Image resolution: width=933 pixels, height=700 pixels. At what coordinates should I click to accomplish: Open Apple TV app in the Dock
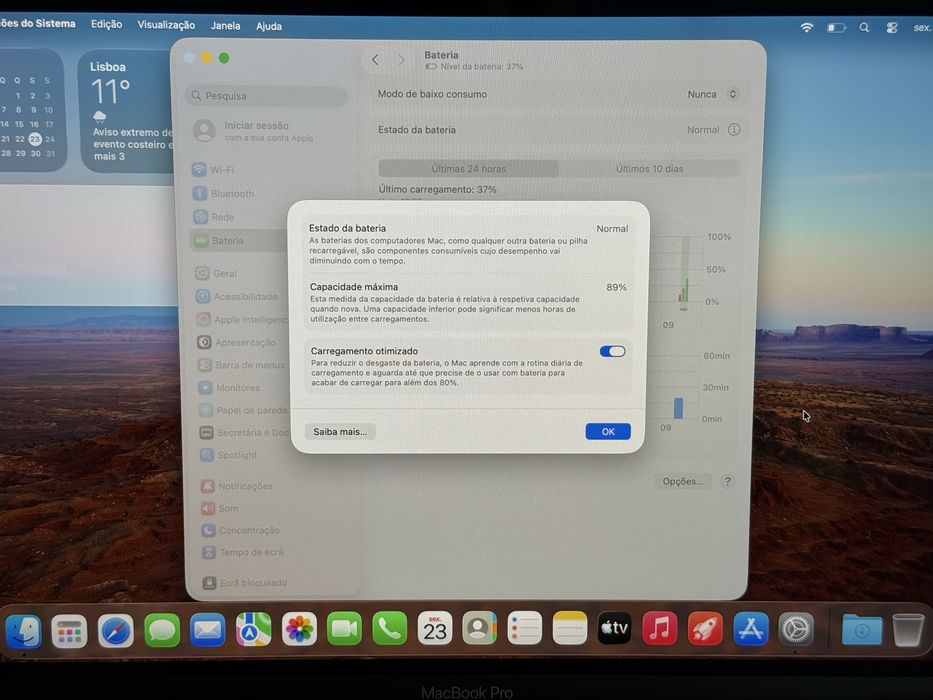point(615,628)
